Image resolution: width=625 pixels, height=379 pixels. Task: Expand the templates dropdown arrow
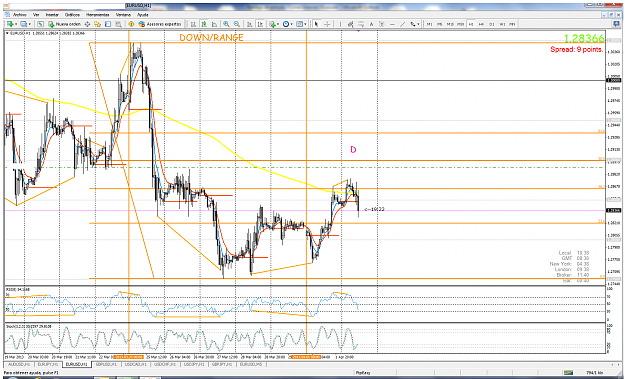coord(305,24)
